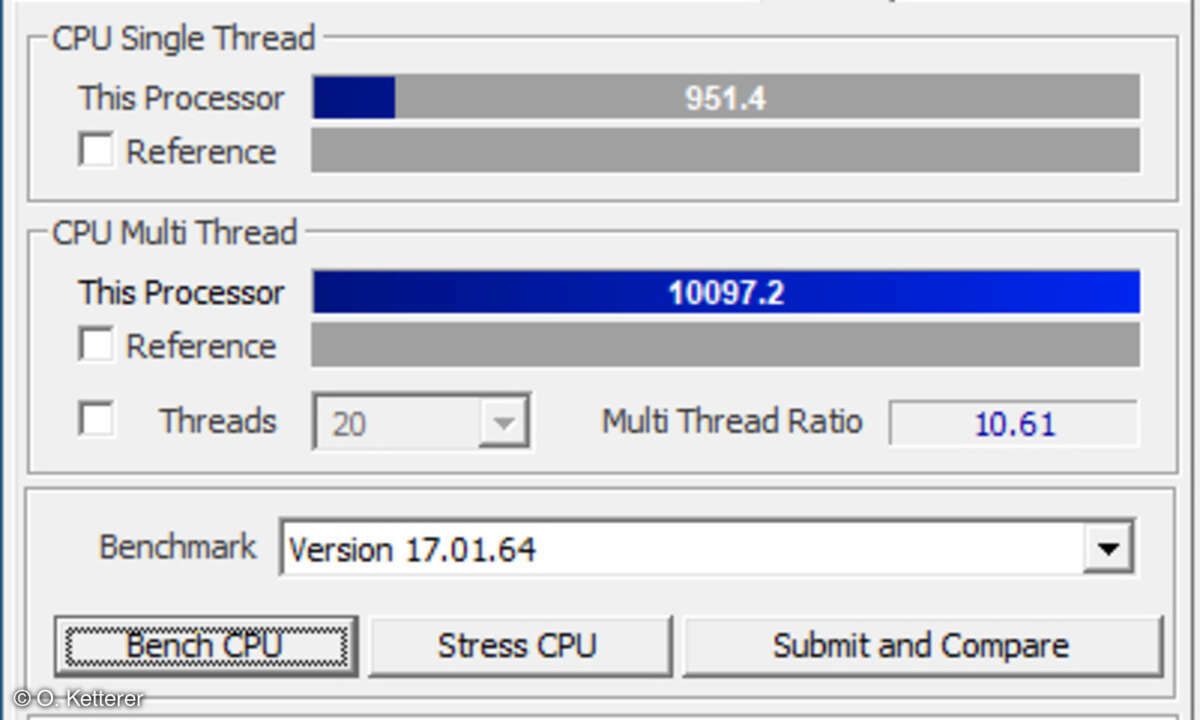
Task: Enable the Single Thread Reference checkbox
Action: click(x=96, y=151)
